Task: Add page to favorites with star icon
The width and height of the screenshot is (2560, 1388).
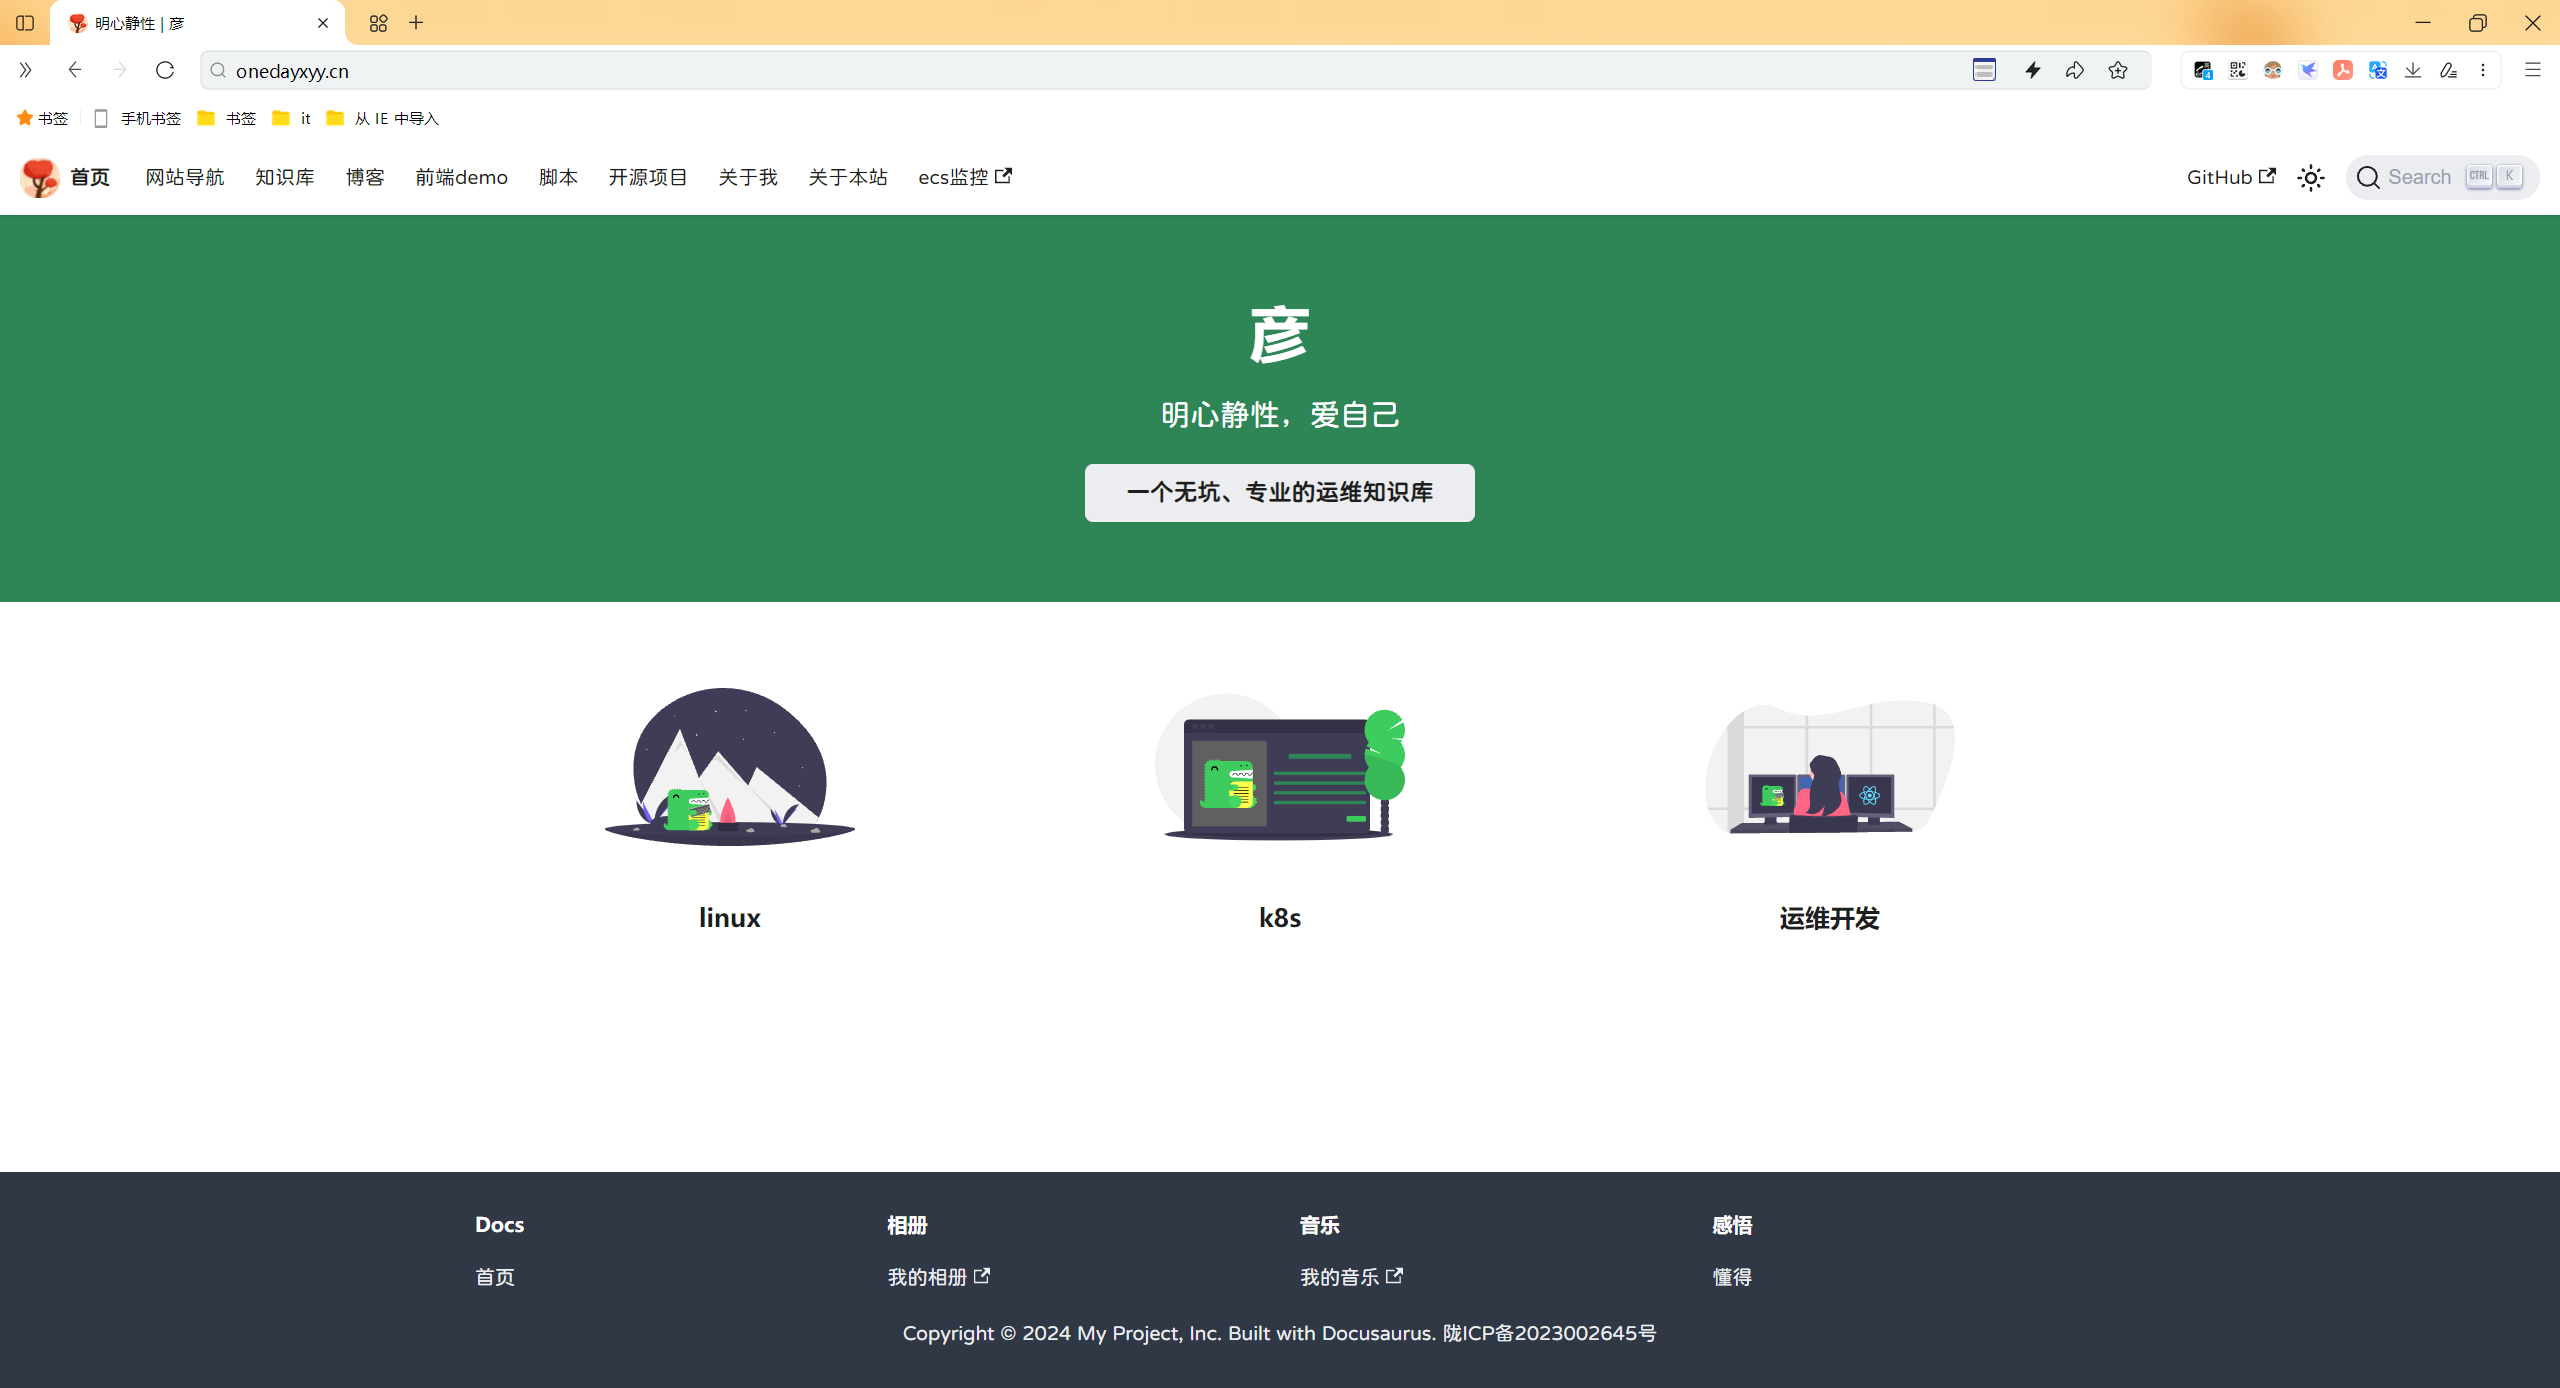Action: pos(2117,70)
